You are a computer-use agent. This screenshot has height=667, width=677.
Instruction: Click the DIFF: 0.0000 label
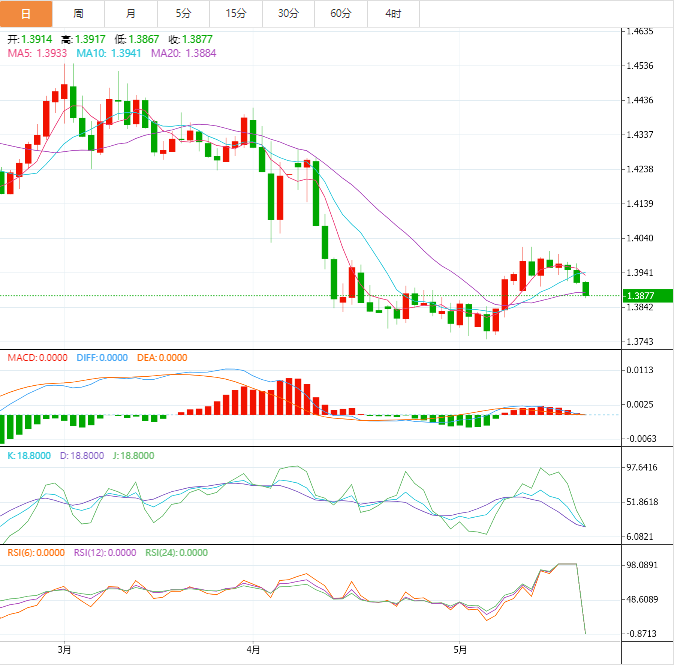102,358
